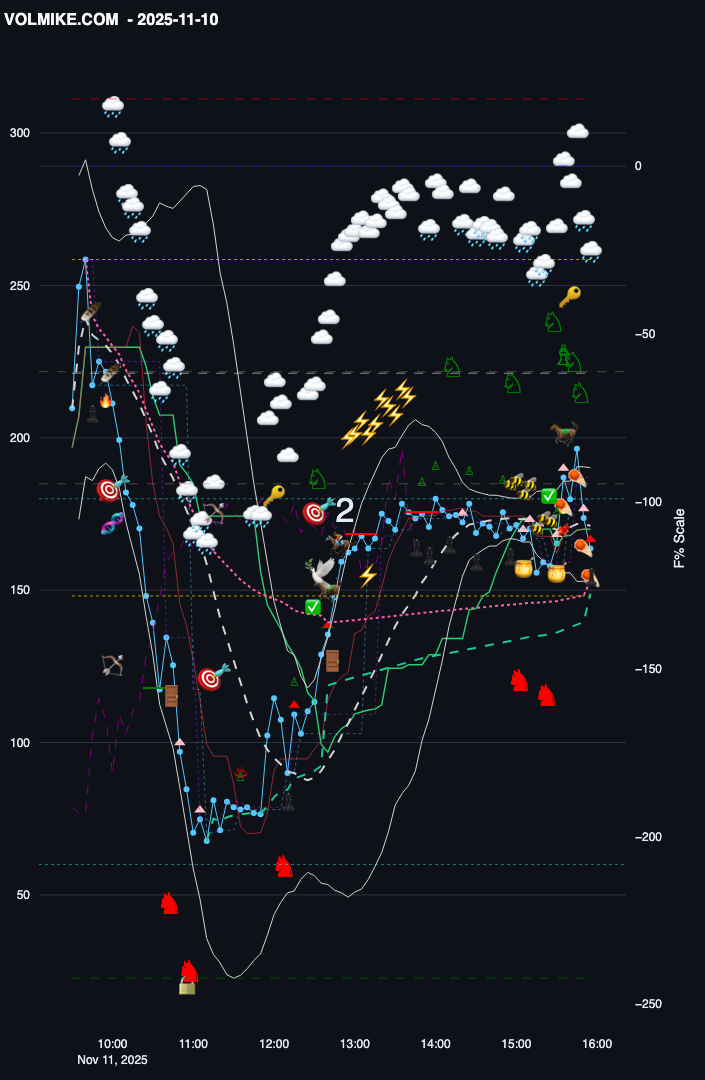The height and width of the screenshot is (1080, 705).
Task: Click the green checkmark near 12:30
Action: click(x=313, y=607)
